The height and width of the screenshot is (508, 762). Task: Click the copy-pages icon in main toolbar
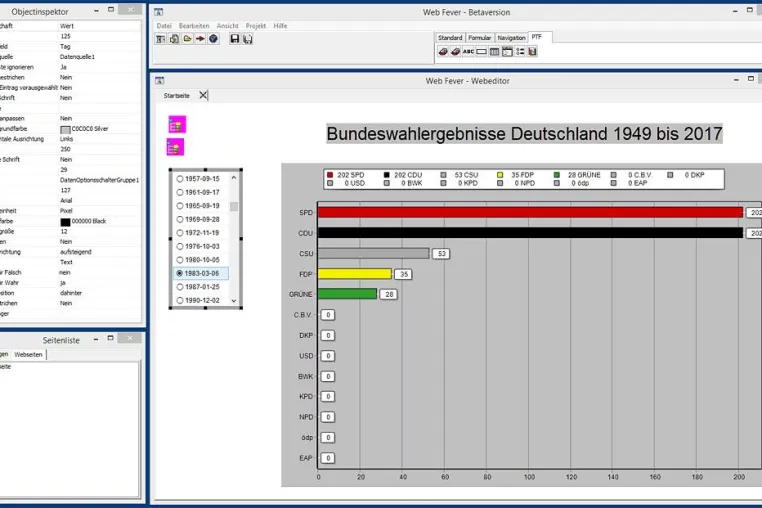pyautogui.click(x=174, y=39)
